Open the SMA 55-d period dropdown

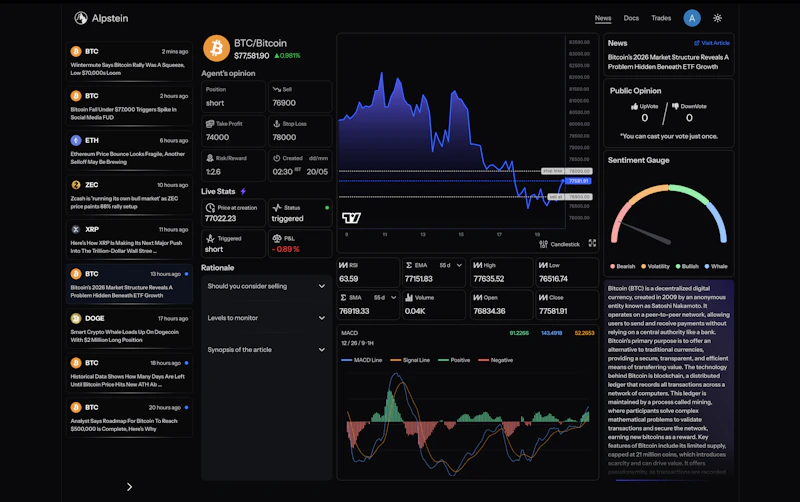pyautogui.click(x=385, y=297)
